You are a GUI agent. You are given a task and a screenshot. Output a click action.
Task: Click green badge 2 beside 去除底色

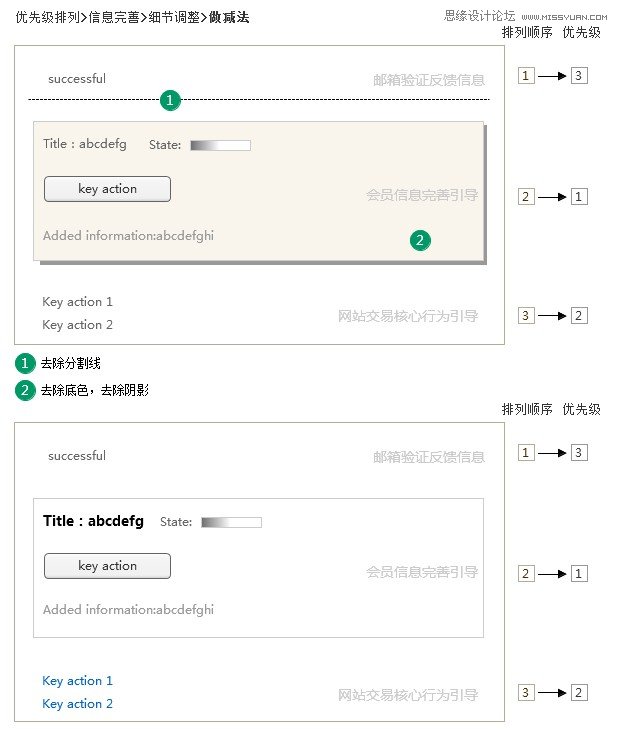tap(25, 390)
